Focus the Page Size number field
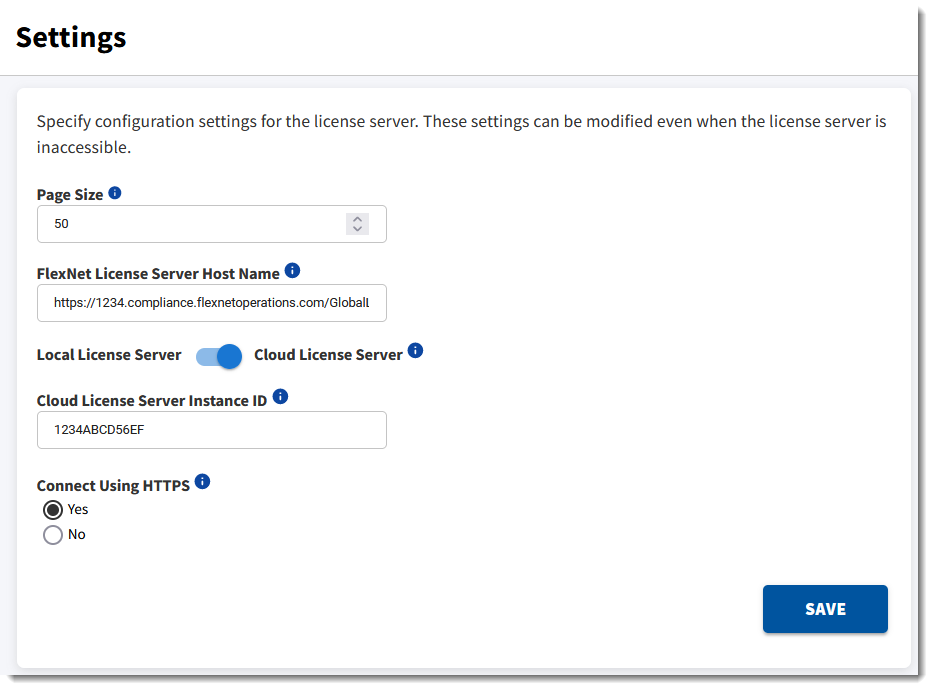 click(x=190, y=224)
